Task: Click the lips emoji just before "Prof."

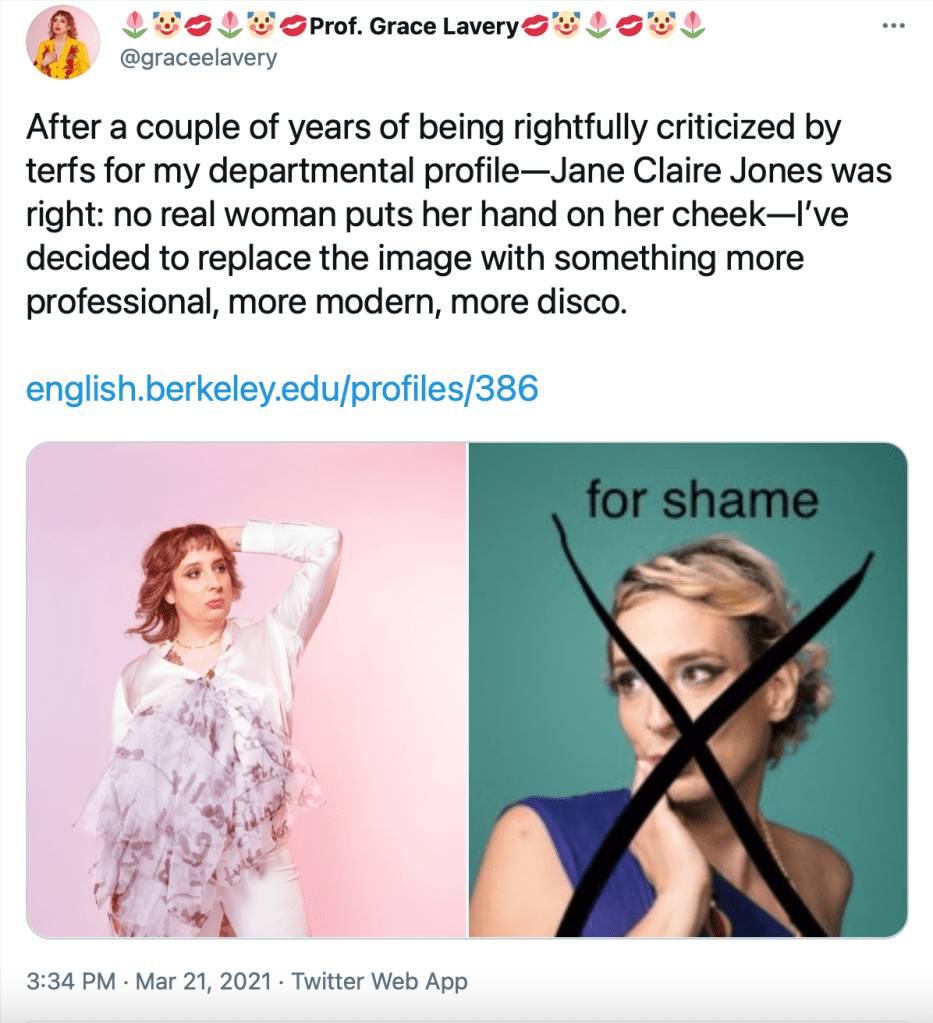Action: 294,26
